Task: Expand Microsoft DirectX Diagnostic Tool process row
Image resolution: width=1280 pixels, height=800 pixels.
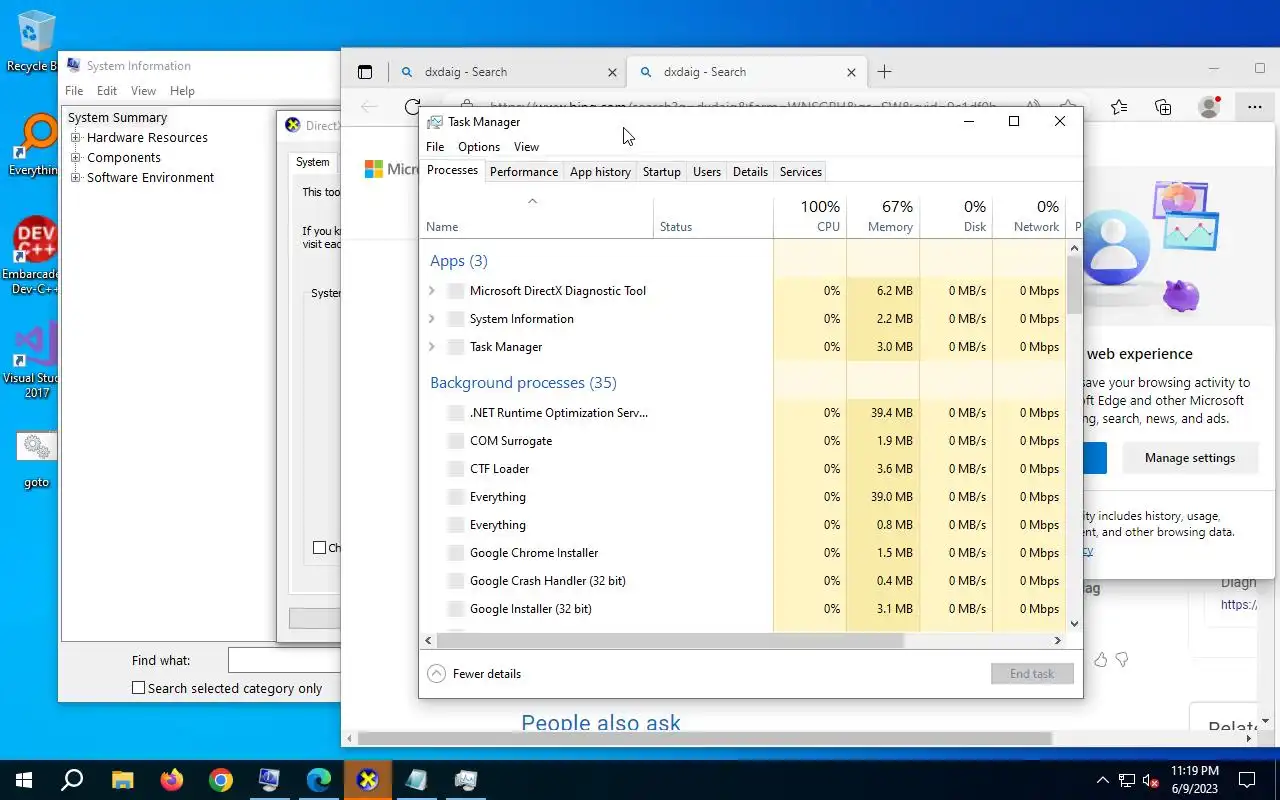Action: tap(432, 291)
